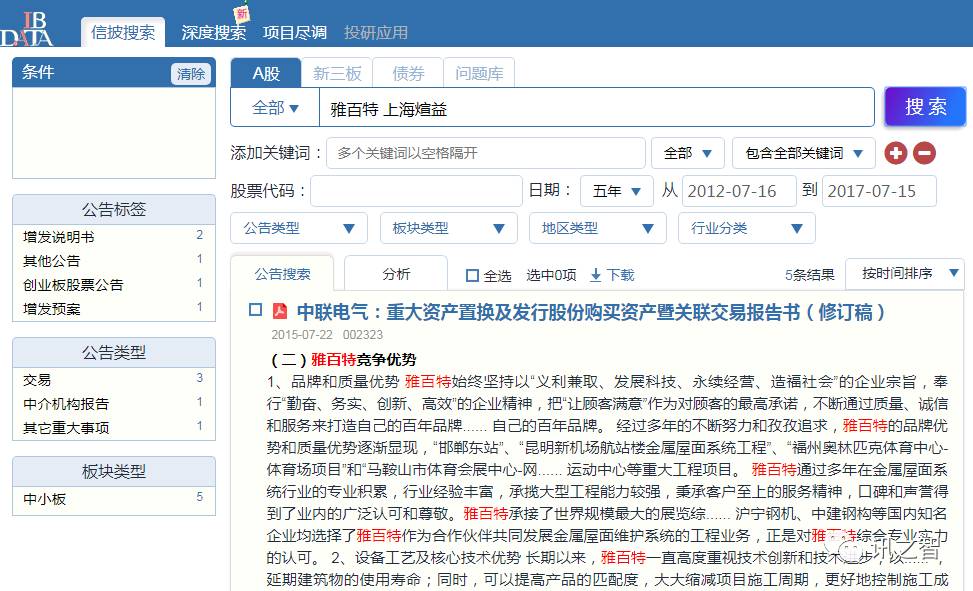Select the A股 market tab
Viewport: 973px width, 591px height.
click(266, 74)
